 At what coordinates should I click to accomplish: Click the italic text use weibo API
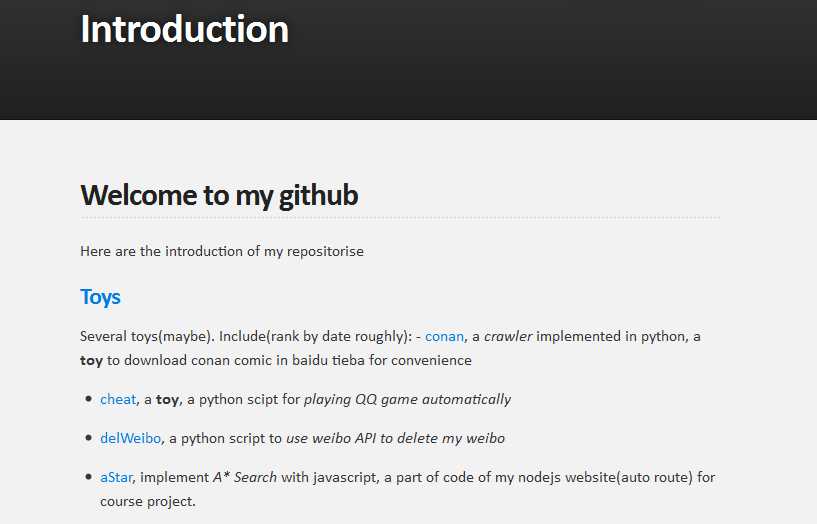click(331, 439)
